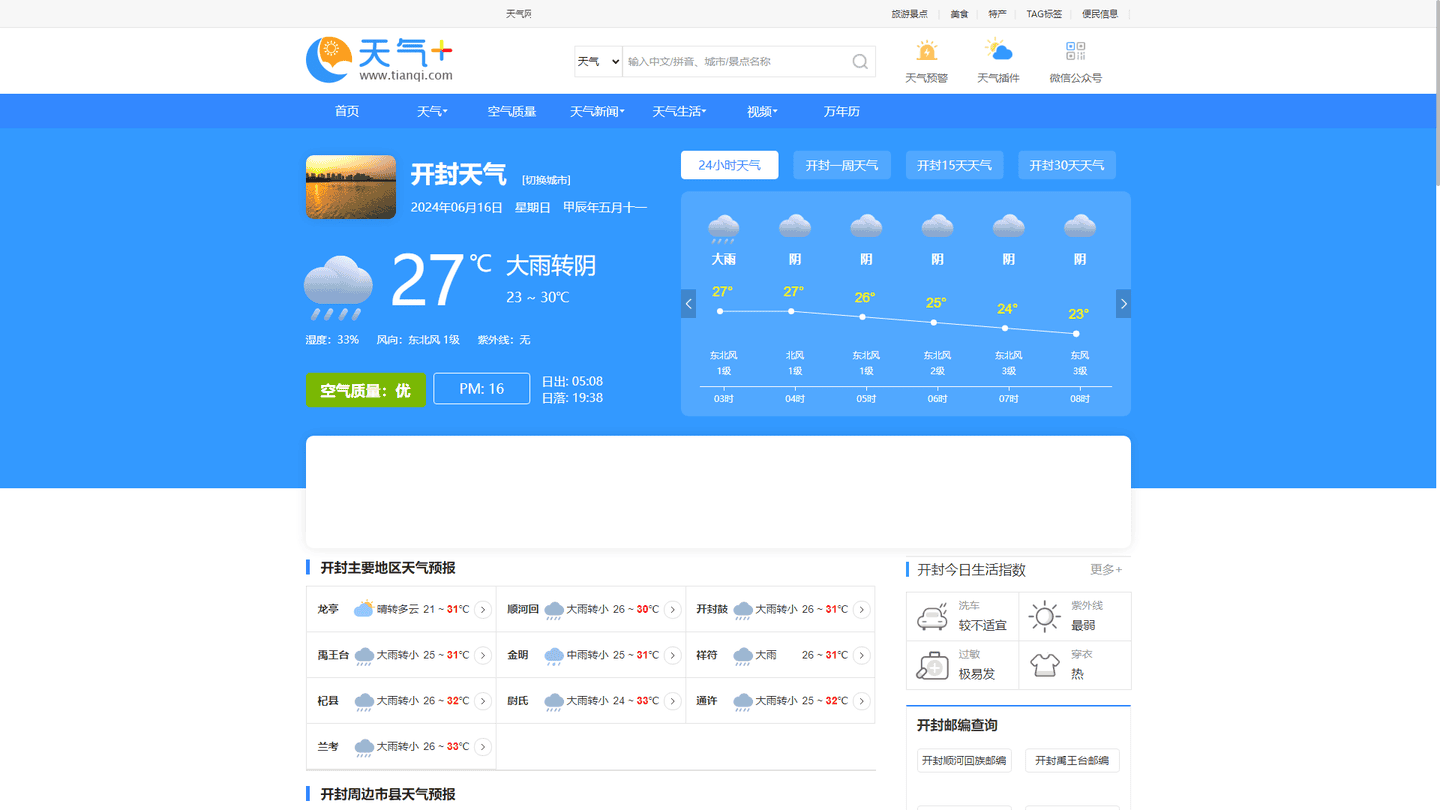Screen dimensions: 1440x810
Task: Click the 龙亭 district name
Action: point(328,609)
